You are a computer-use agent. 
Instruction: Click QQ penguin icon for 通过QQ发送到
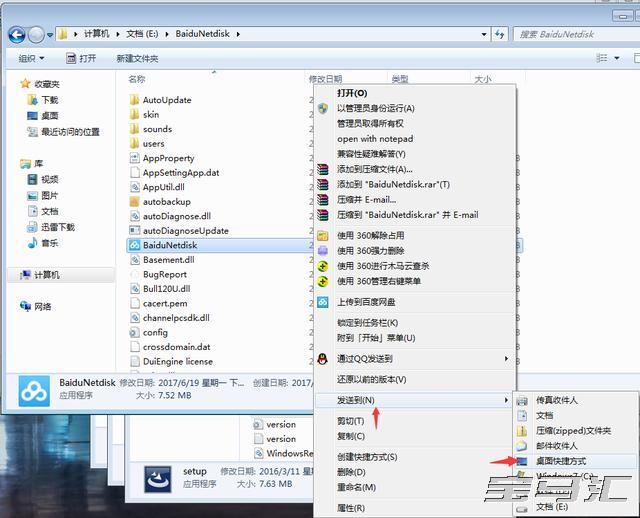323,359
